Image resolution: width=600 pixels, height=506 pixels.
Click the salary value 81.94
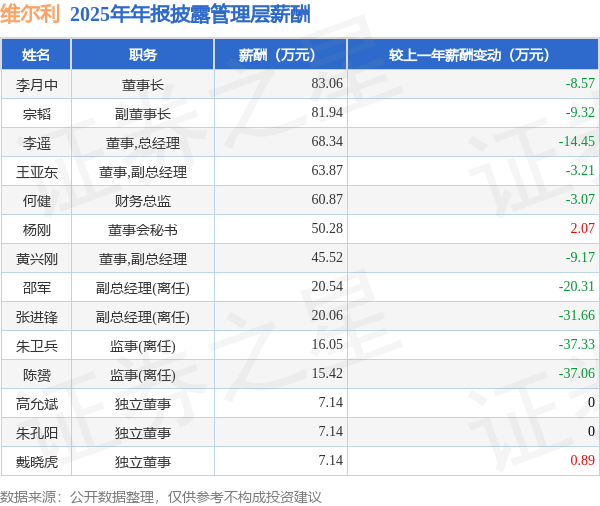point(327,112)
